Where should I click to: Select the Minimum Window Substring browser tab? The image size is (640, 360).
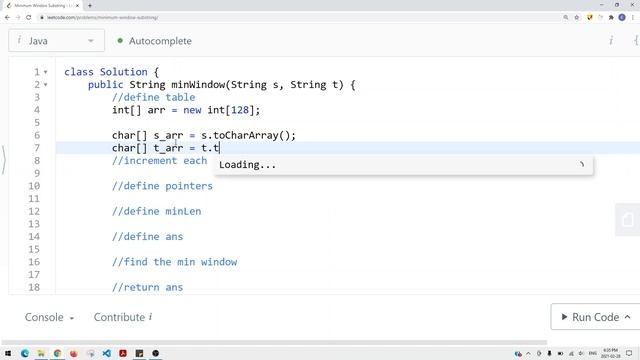pos(43,6)
